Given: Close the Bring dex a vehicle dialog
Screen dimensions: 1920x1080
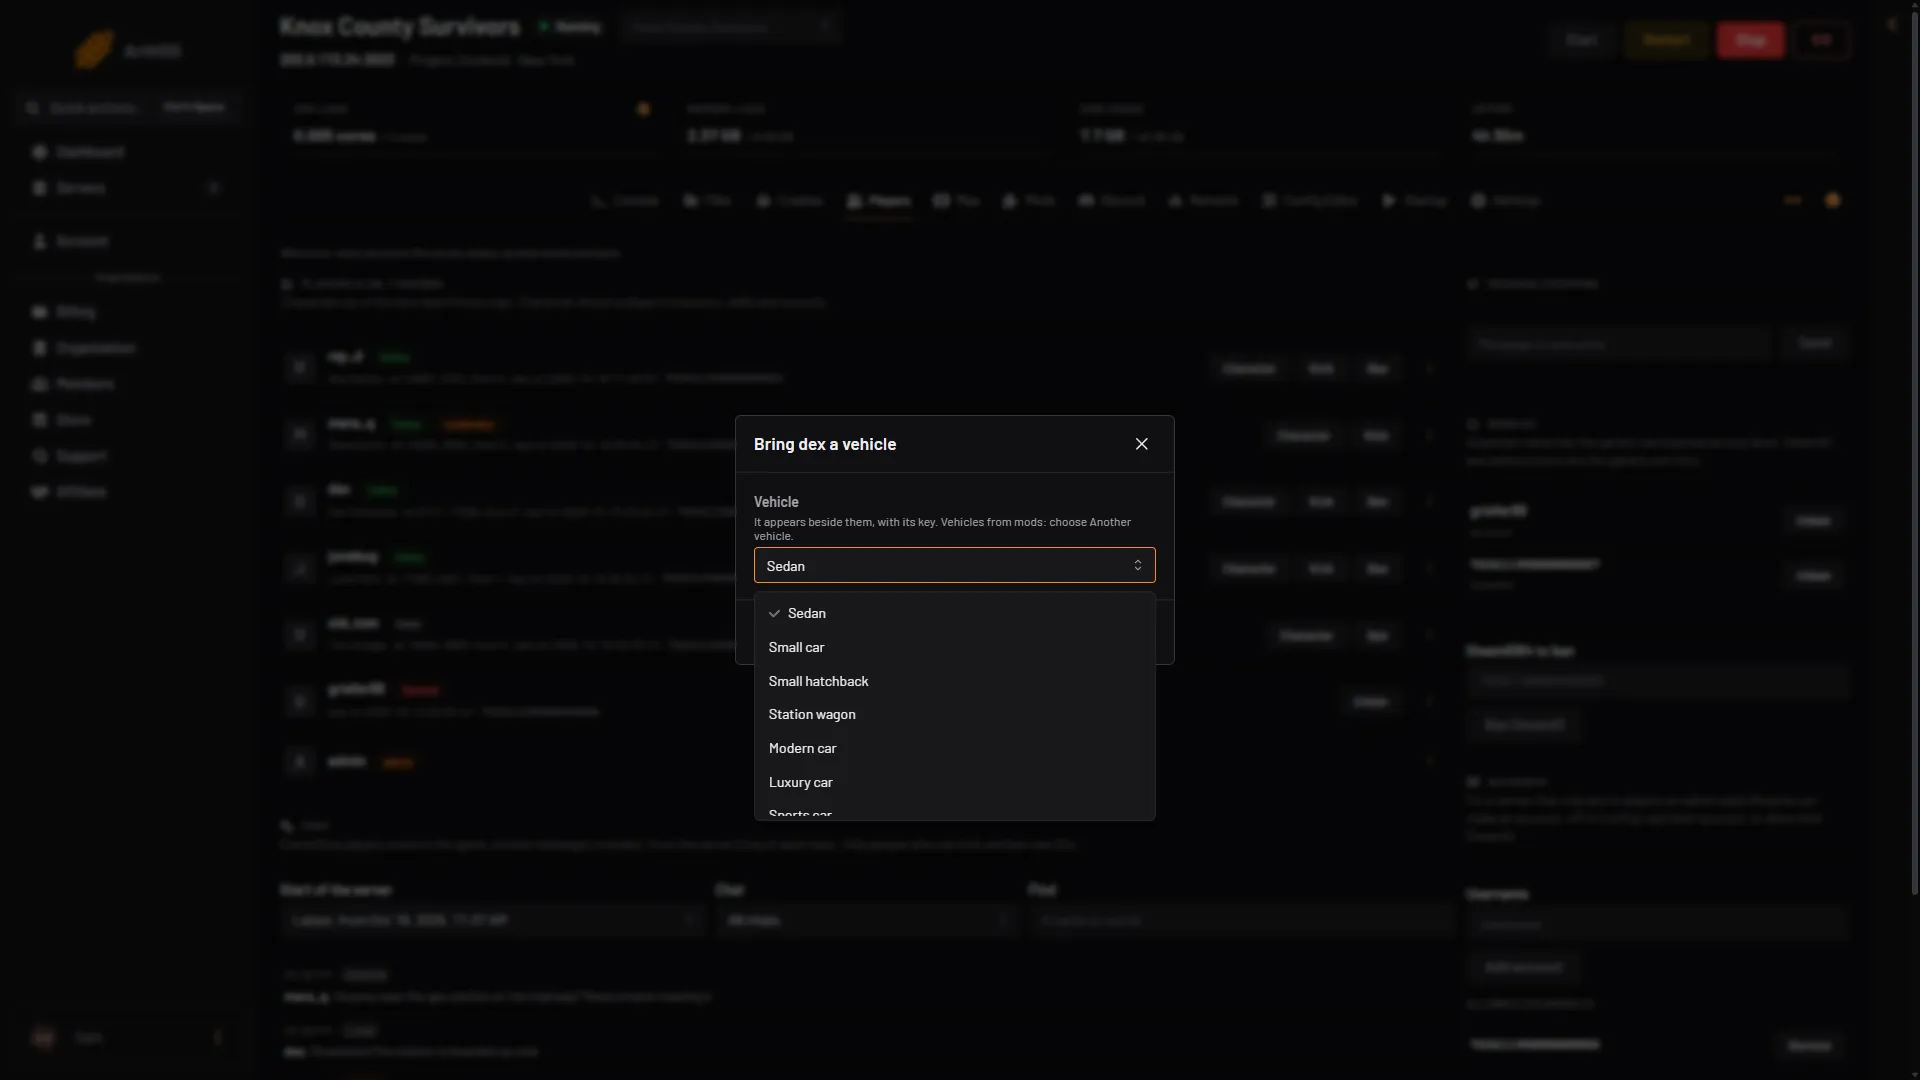Looking at the screenshot, I should click(1141, 444).
